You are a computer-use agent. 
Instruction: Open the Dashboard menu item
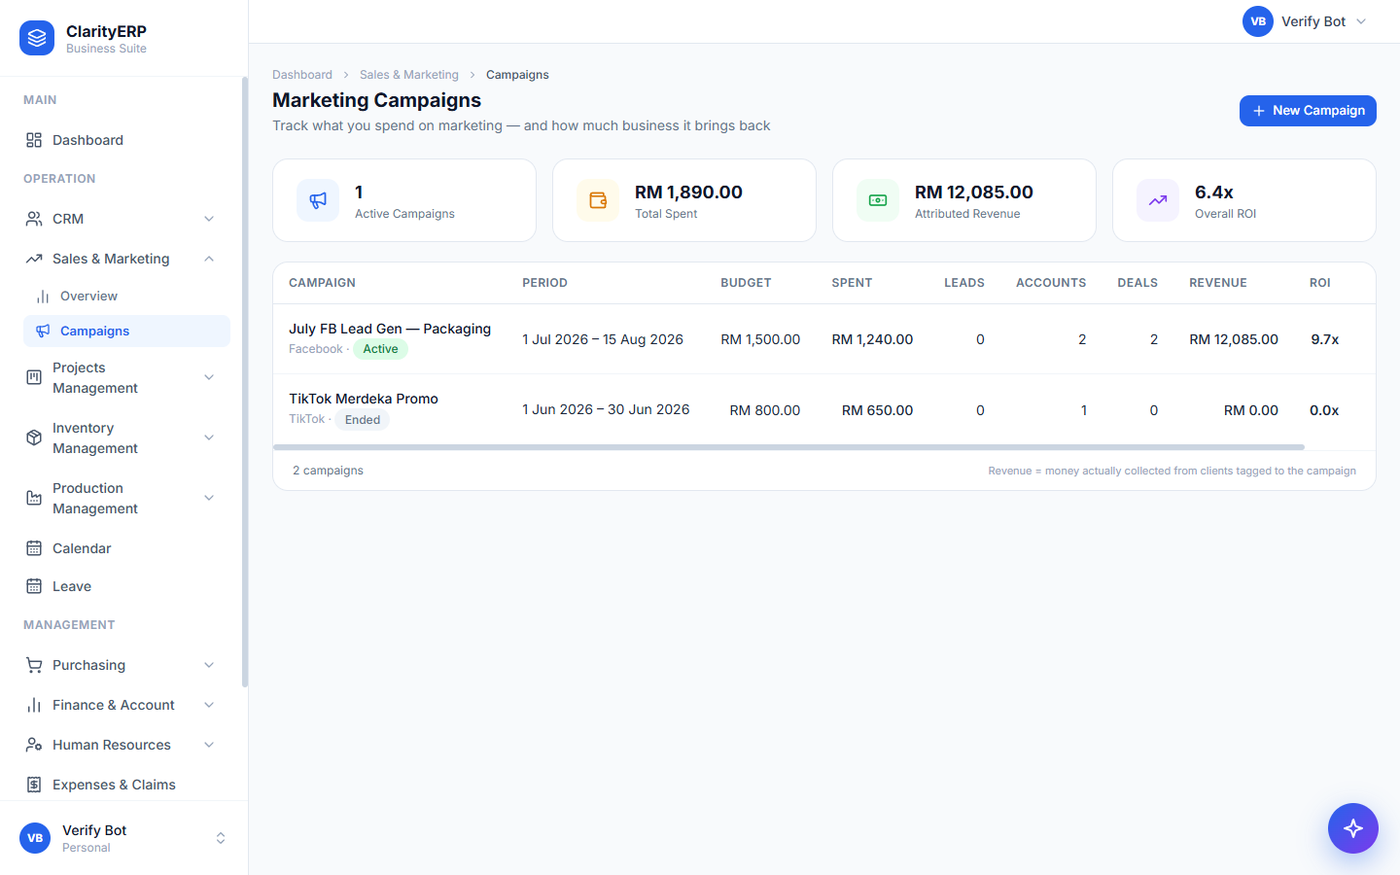(127, 140)
